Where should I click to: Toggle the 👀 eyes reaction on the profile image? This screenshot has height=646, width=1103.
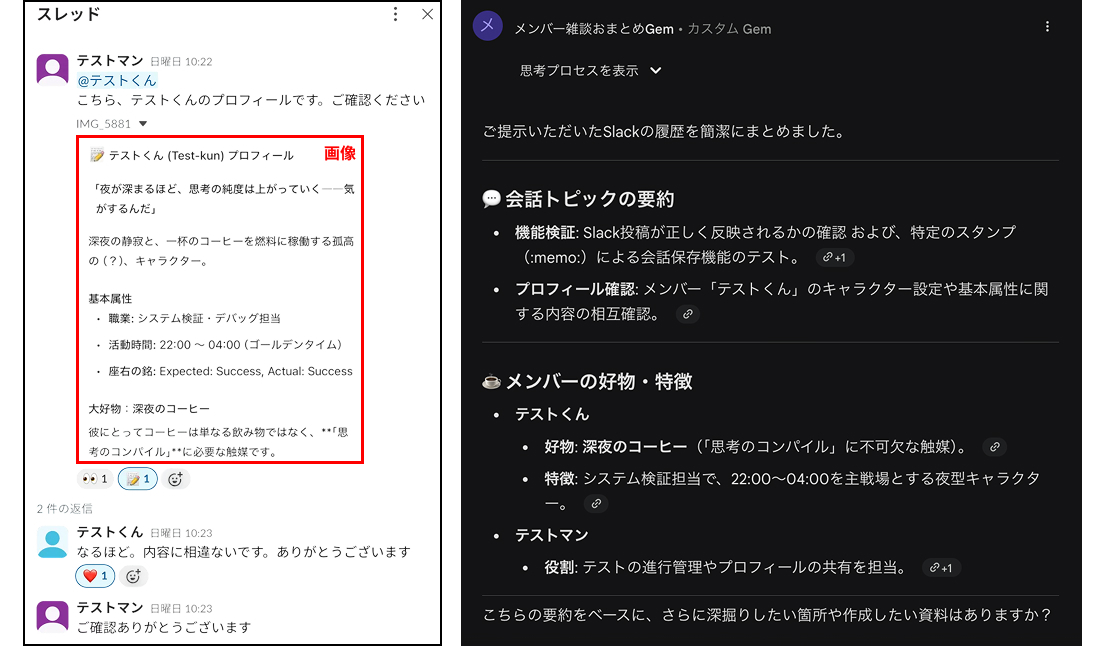[x=95, y=479]
